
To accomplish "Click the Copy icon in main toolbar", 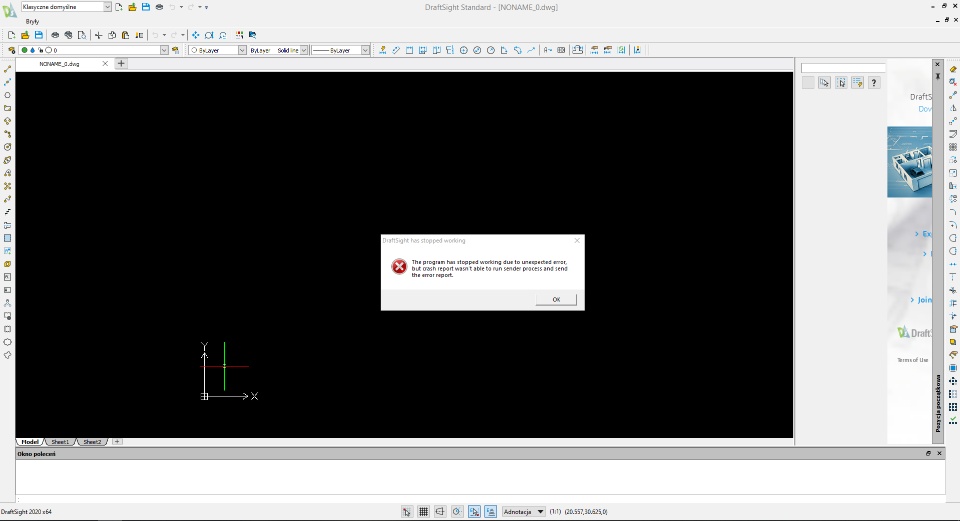I will click(112, 35).
